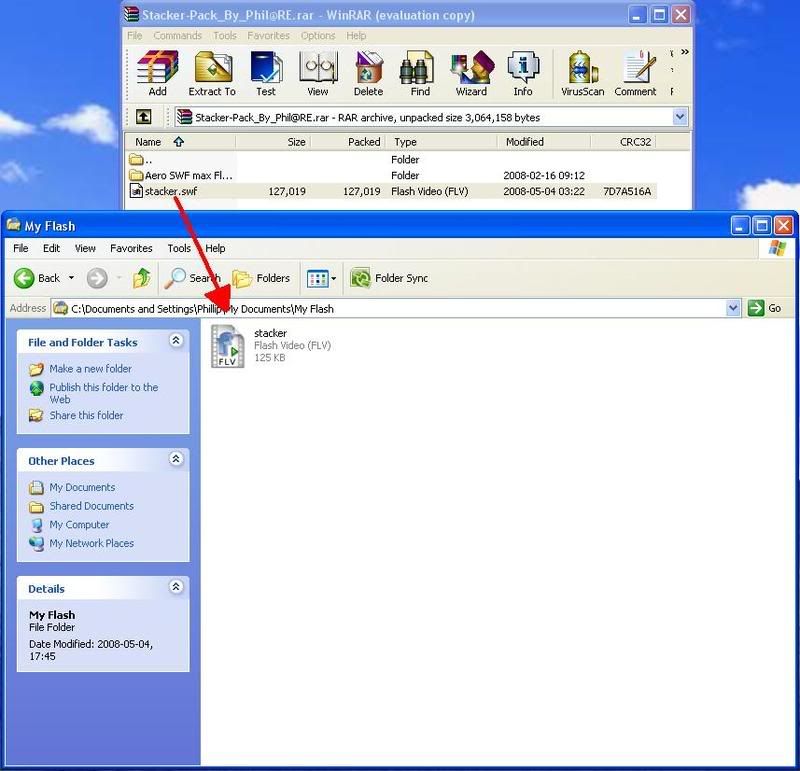Open the Back history dropdown arrow
This screenshot has height=771, width=800.
[71, 278]
